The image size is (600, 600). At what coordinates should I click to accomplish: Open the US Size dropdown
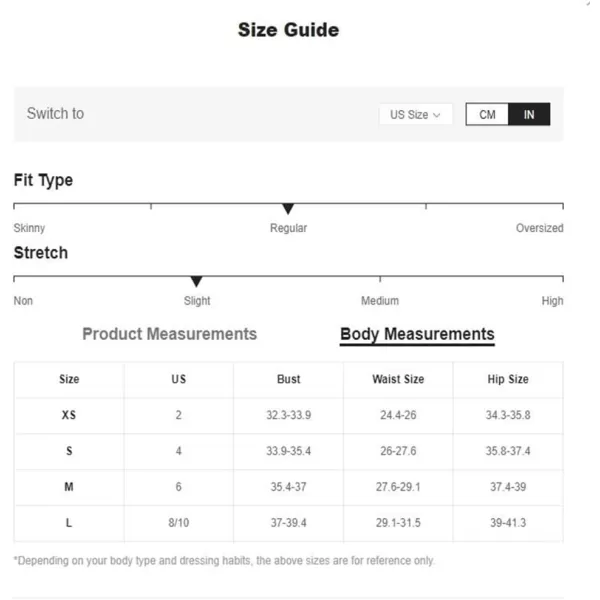coord(416,114)
